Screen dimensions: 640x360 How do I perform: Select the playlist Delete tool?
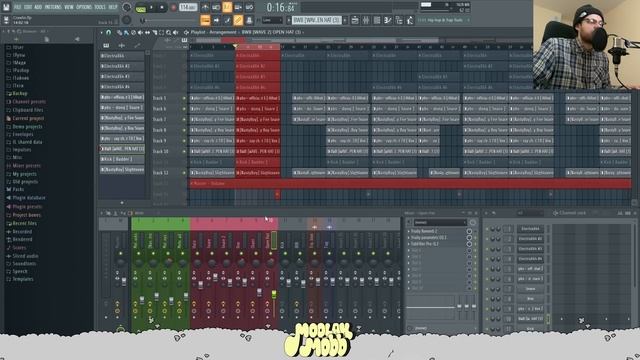click(133, 32)
